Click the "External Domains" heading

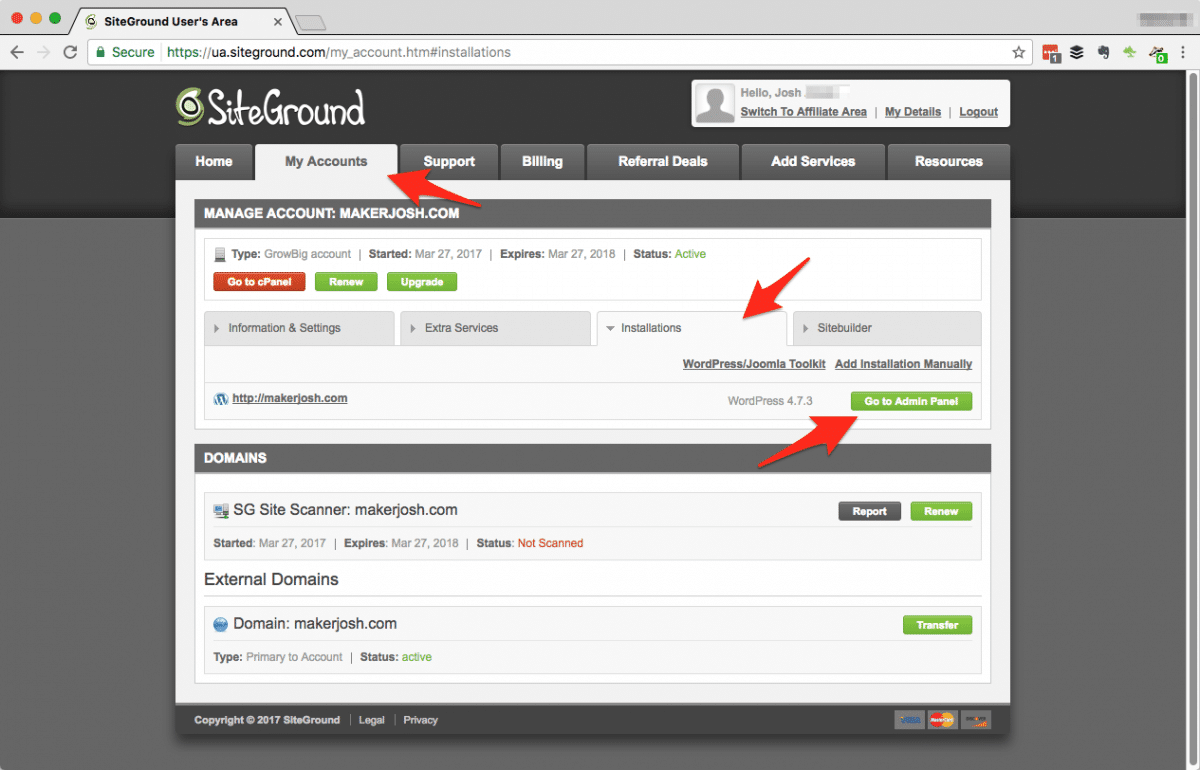click(x=271, y=580)
